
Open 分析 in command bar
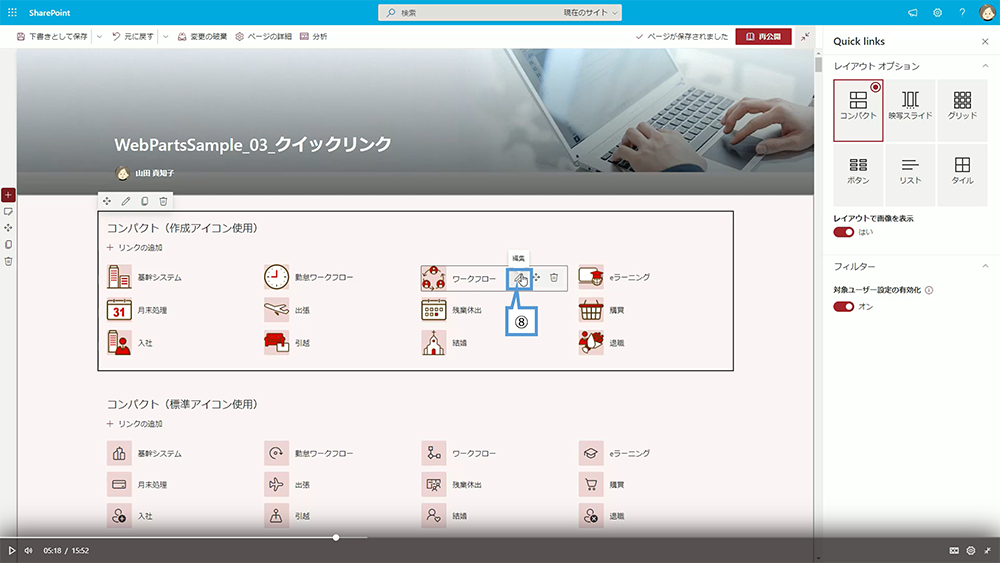pyautogui.click(x=314, y=36)
